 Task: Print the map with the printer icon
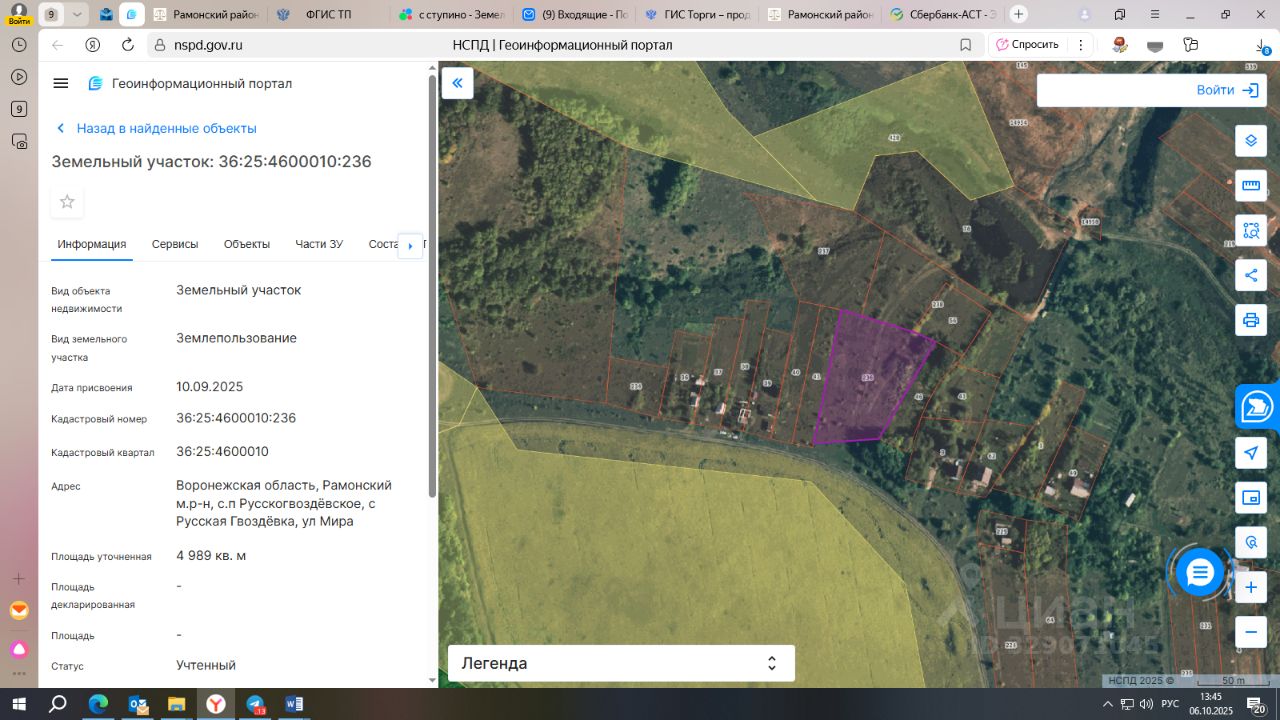point(1251,320)
